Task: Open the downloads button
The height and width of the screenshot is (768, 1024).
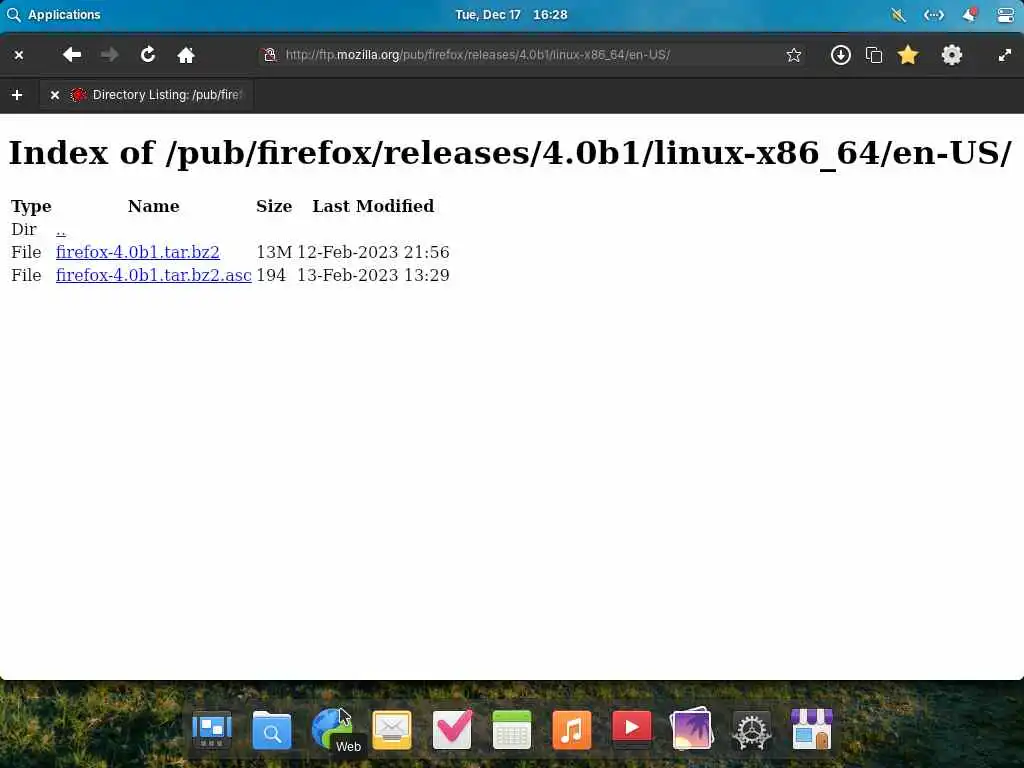Action: (x=840, y=55)
